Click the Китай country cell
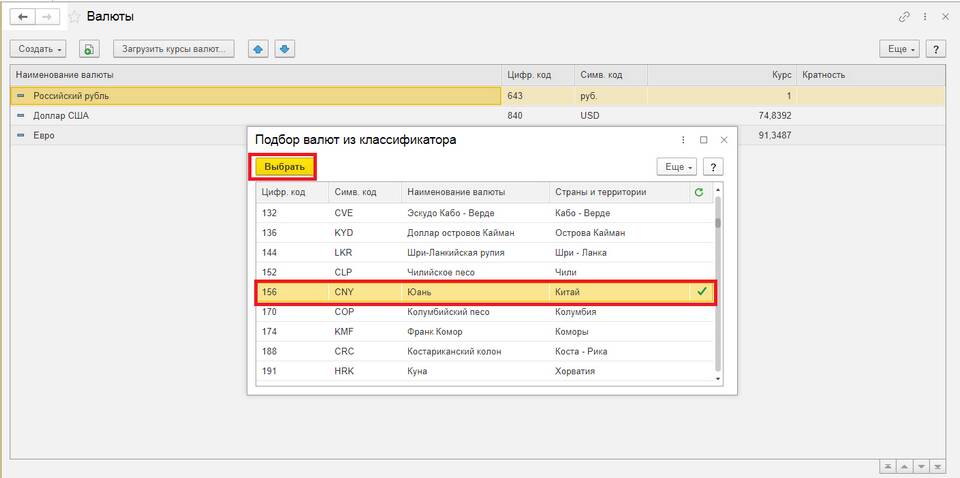Screen dimensions: 960x478 point(567,293)
